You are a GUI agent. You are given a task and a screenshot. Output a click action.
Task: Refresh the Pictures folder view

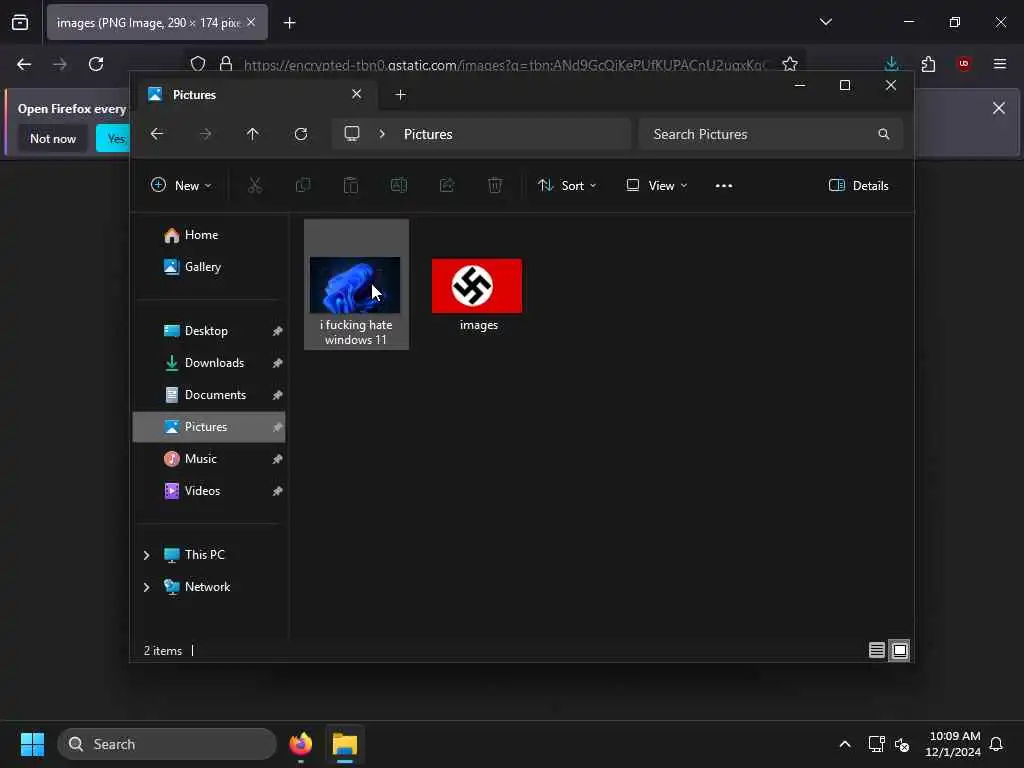click(301, 134)
